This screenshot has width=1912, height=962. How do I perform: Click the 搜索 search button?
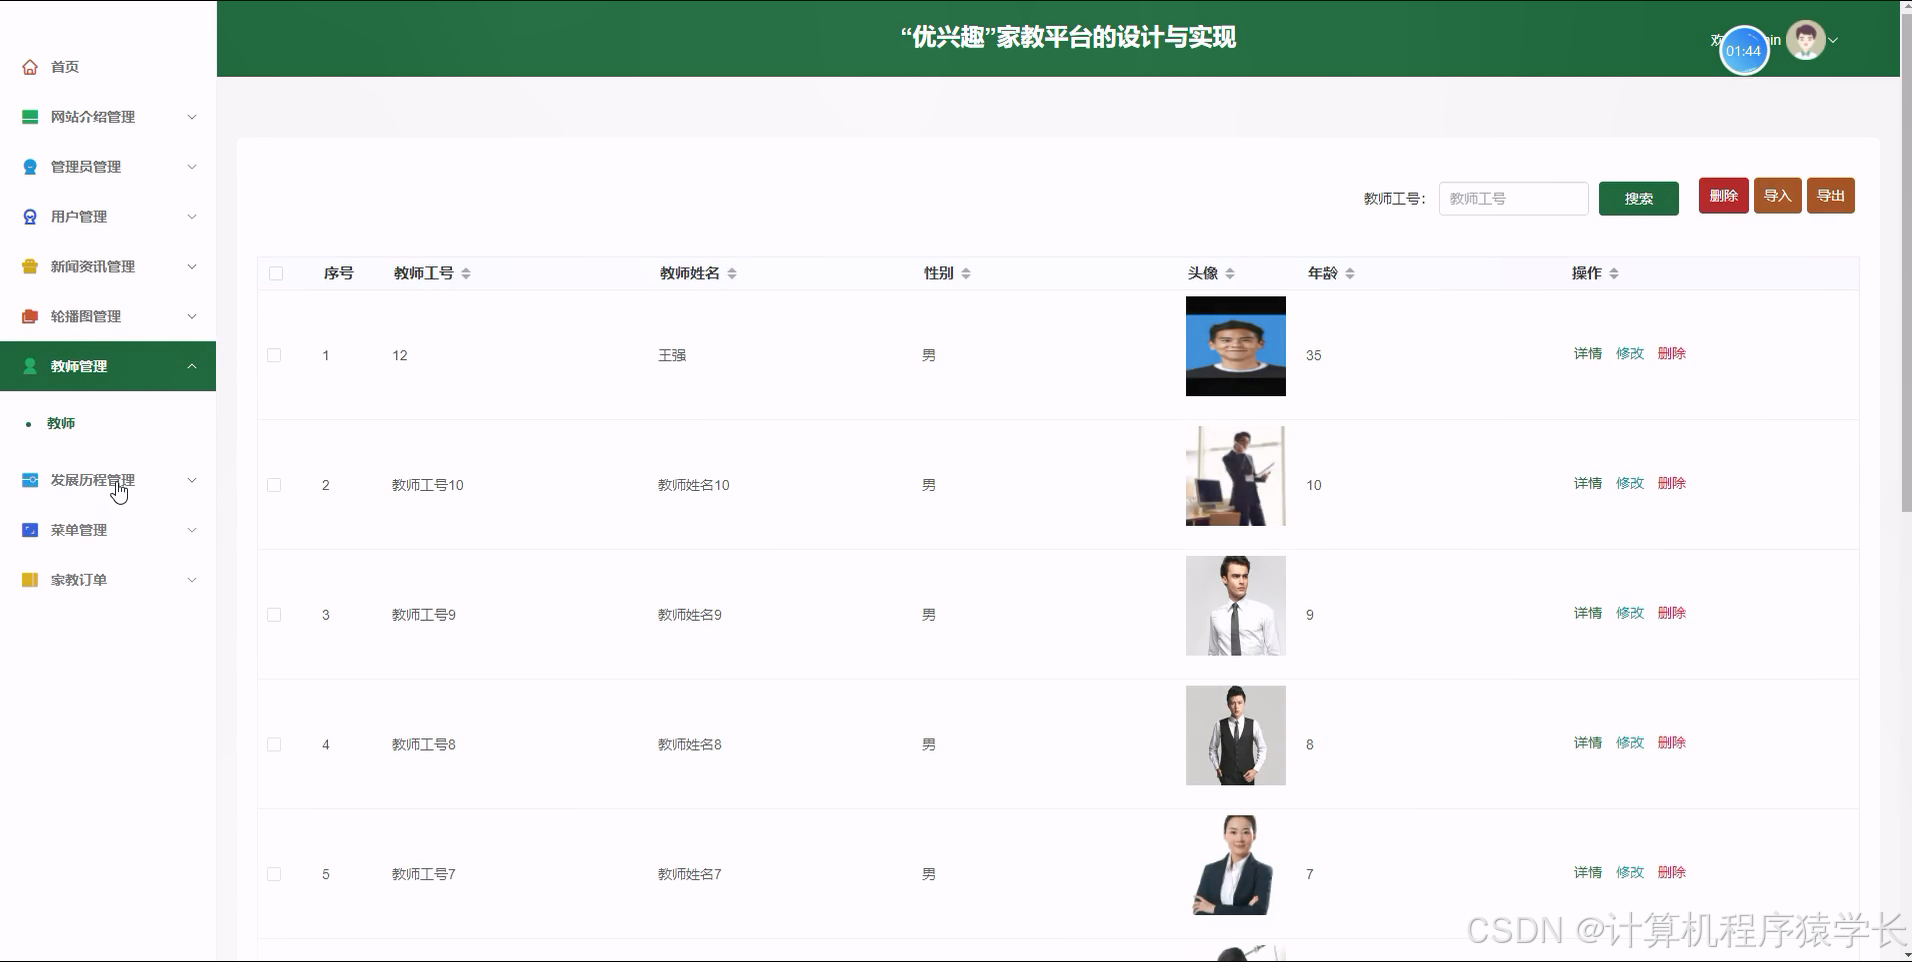tap(1638, 198)
